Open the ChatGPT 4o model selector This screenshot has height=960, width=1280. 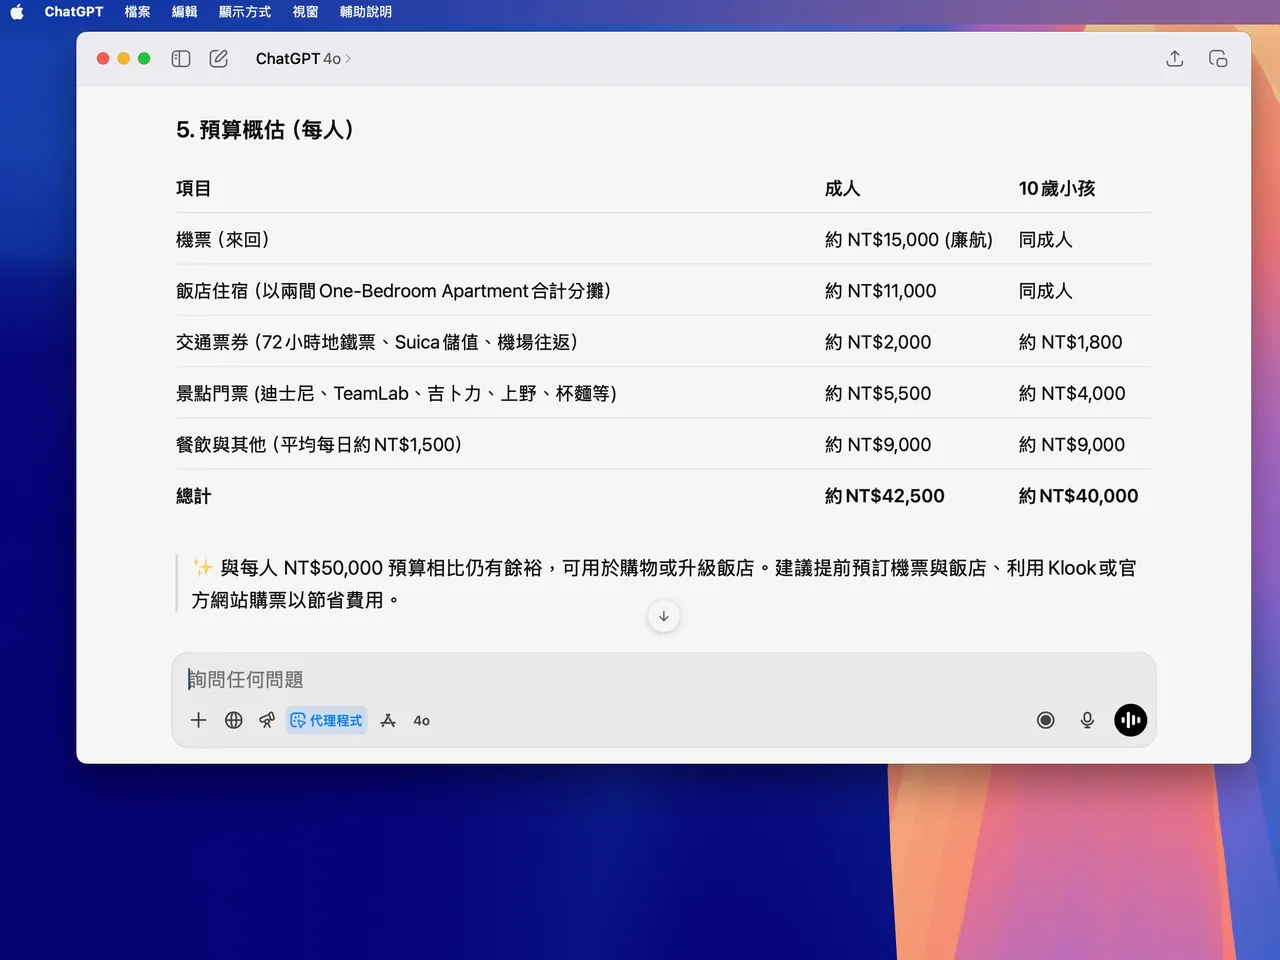coord(303,59)
